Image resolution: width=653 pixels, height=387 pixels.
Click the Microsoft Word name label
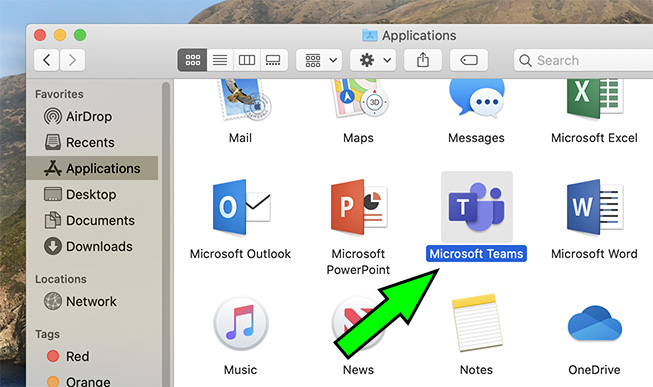point(594,254)
